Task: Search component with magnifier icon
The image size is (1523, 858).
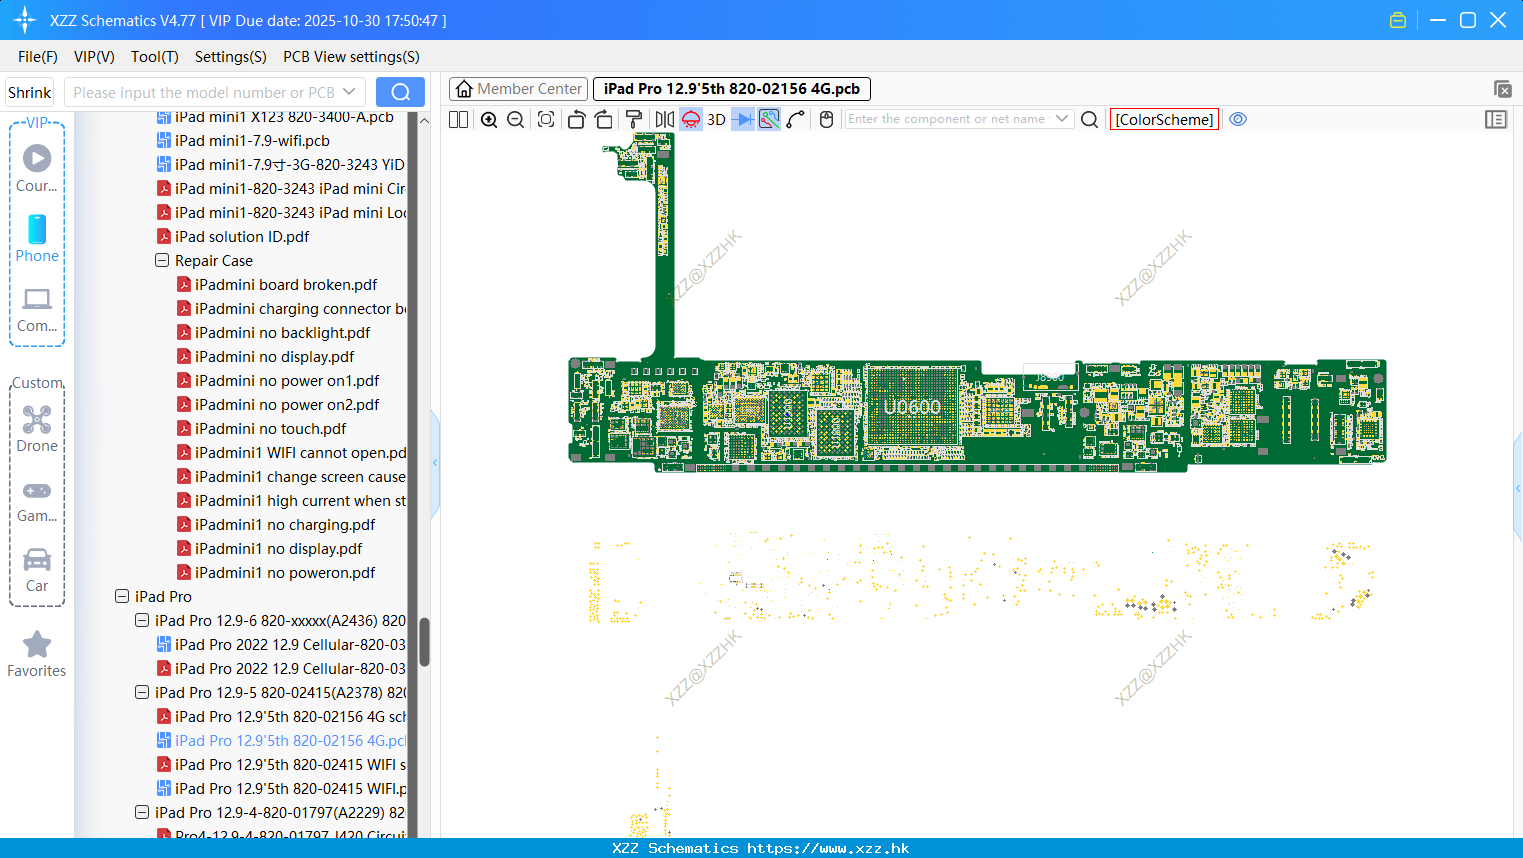Action: click(1090, 119)
